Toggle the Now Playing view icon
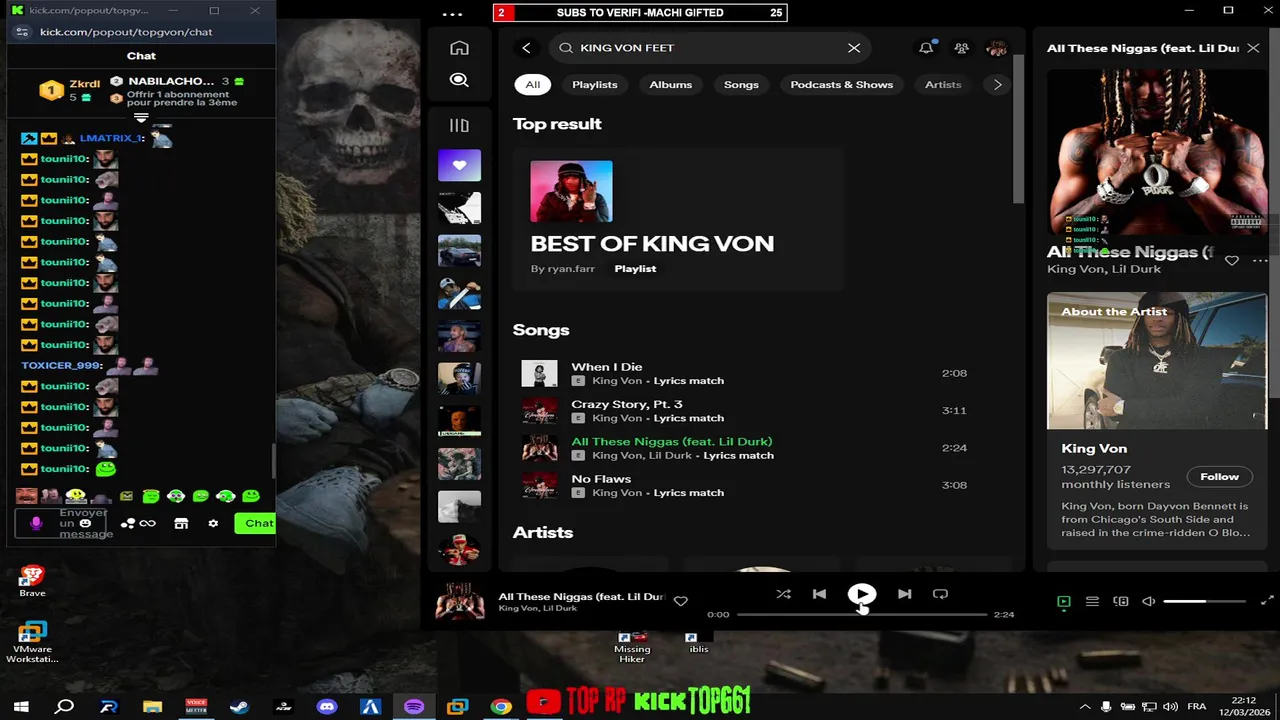Viewport: 1280px width, 720px height. 1064,601
